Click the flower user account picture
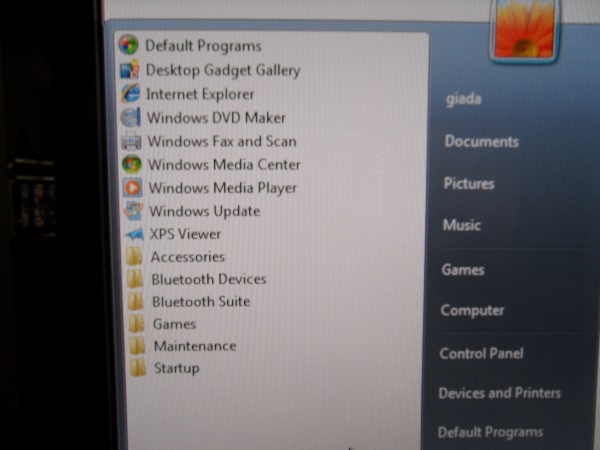 (x=524, y=29)
